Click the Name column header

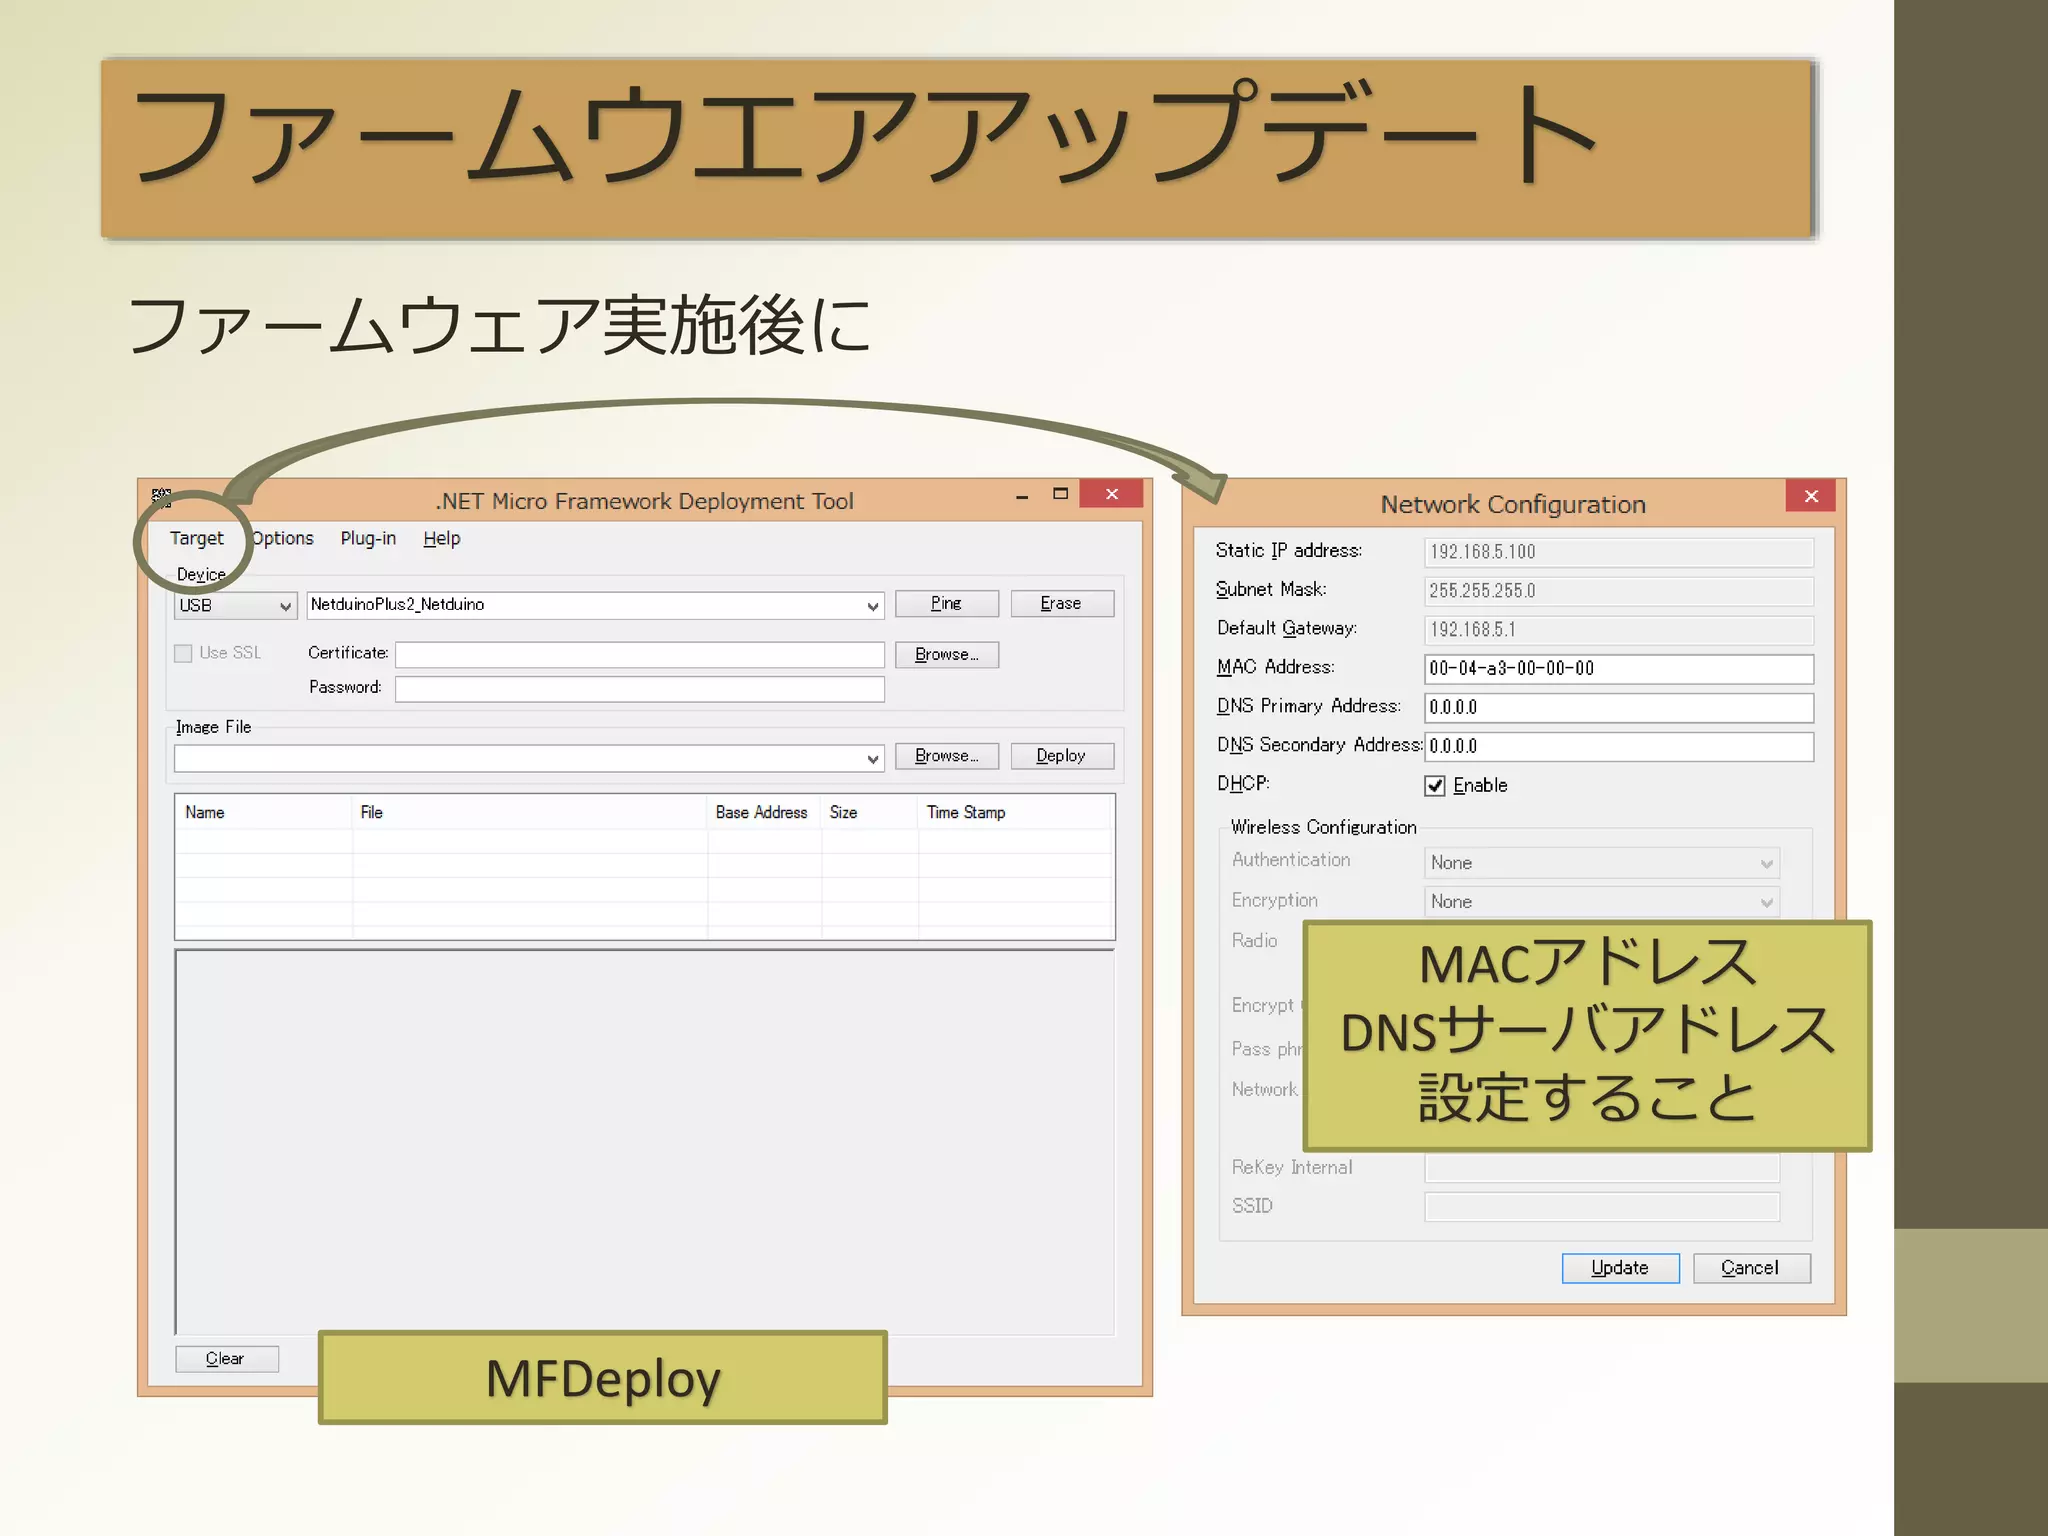pos(264,812)
